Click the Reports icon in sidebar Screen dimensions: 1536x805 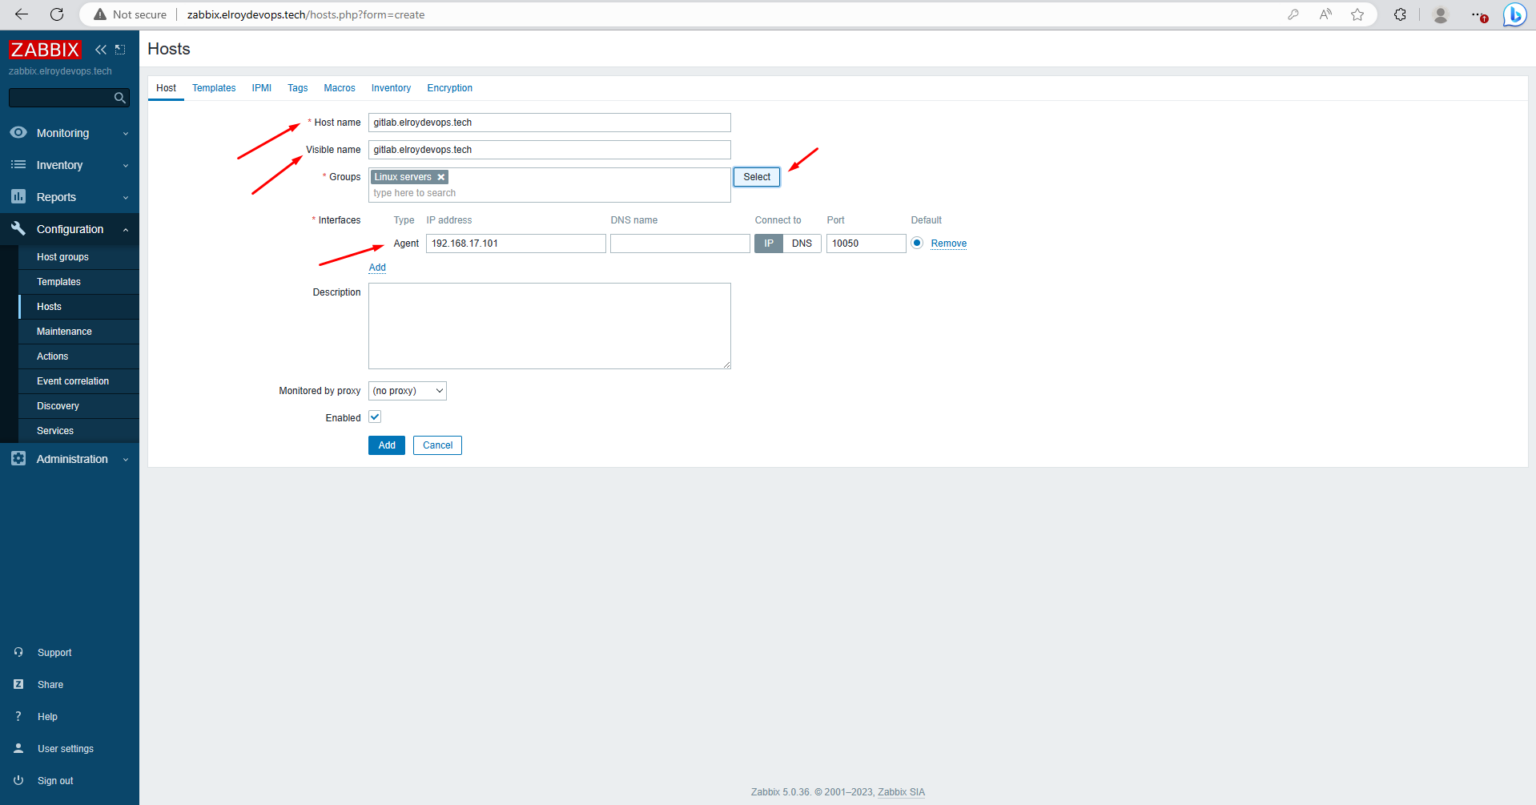pos(17,196)
